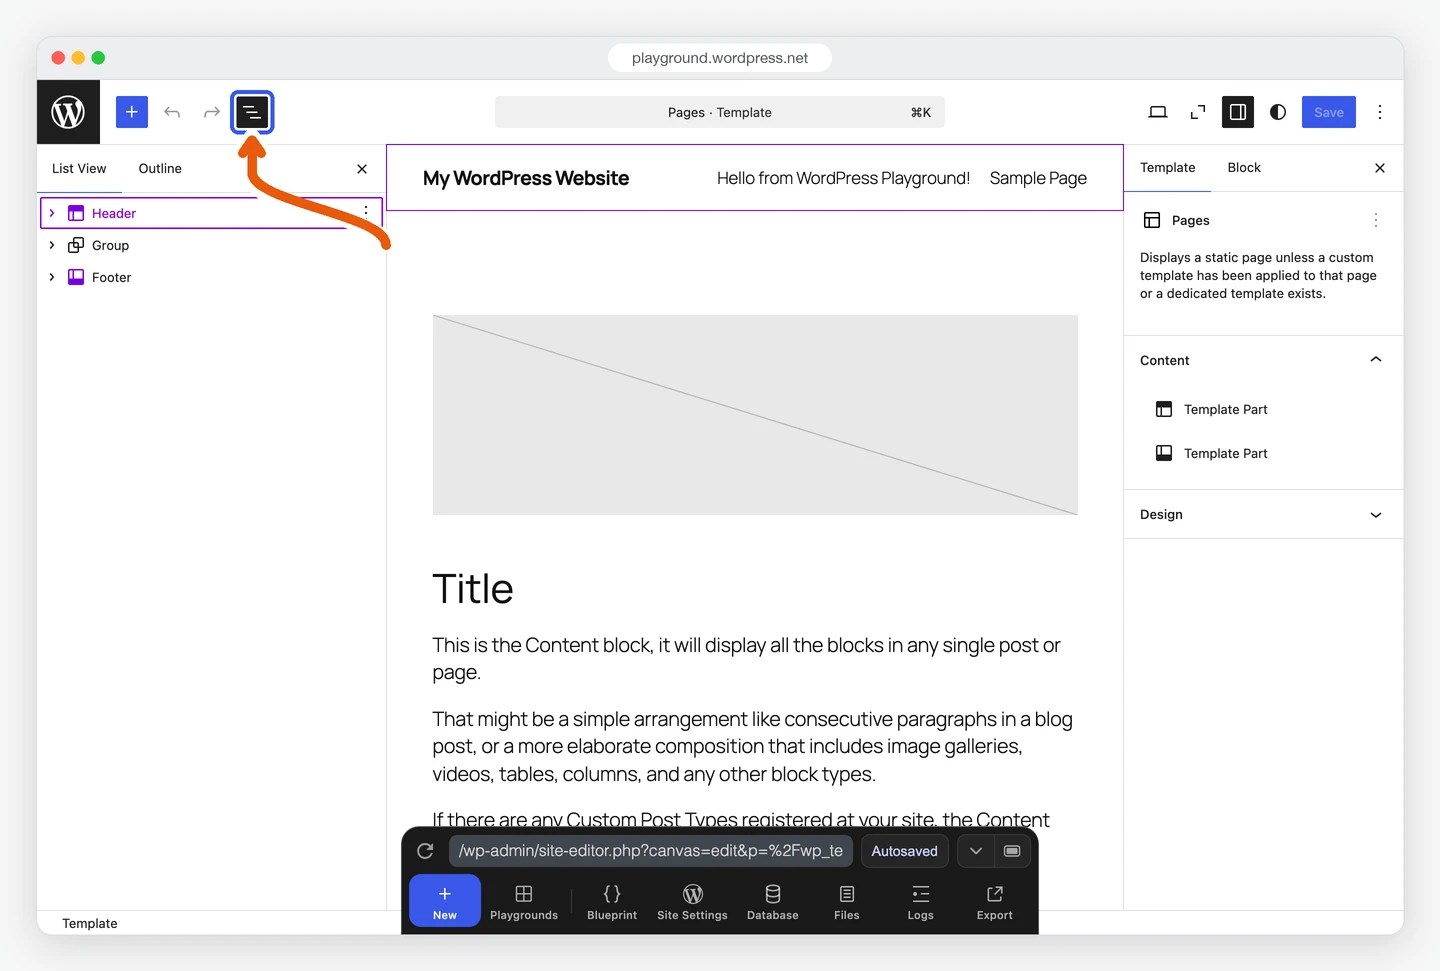This screenshot has width=1440, height=971.
Task: Select the Group block row
Action: (x=211, y=245)
